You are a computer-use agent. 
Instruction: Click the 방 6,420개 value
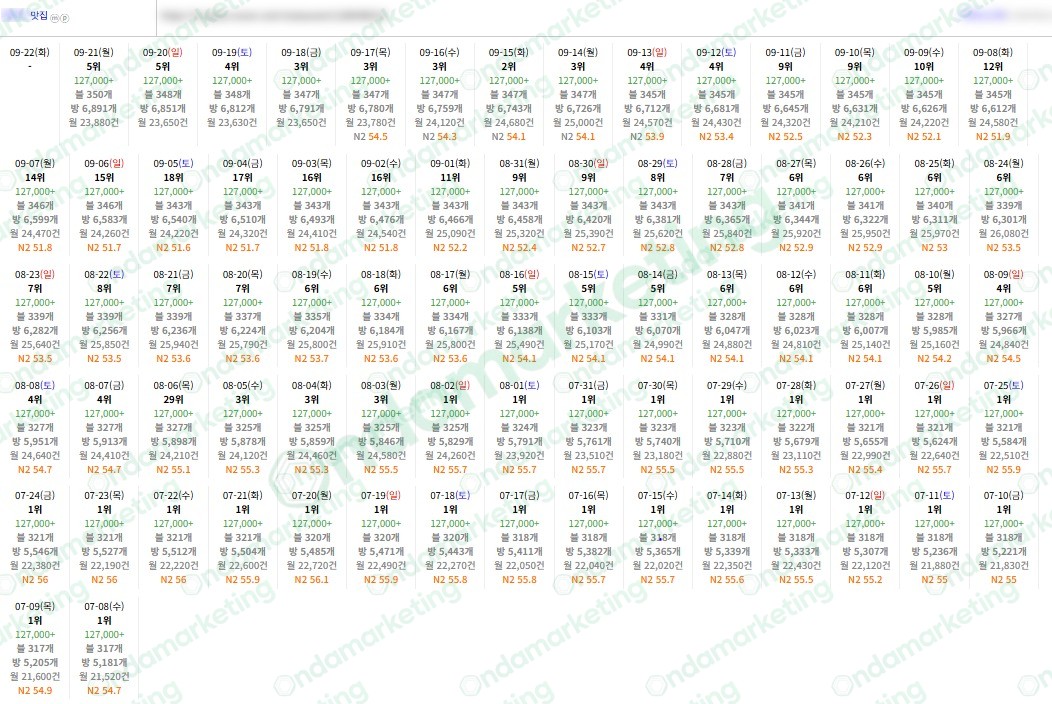coord(588,219)
